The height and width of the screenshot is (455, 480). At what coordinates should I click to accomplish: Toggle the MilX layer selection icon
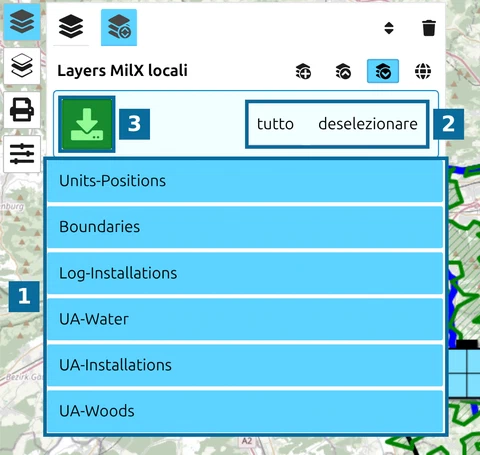click(x=383, y=71)
